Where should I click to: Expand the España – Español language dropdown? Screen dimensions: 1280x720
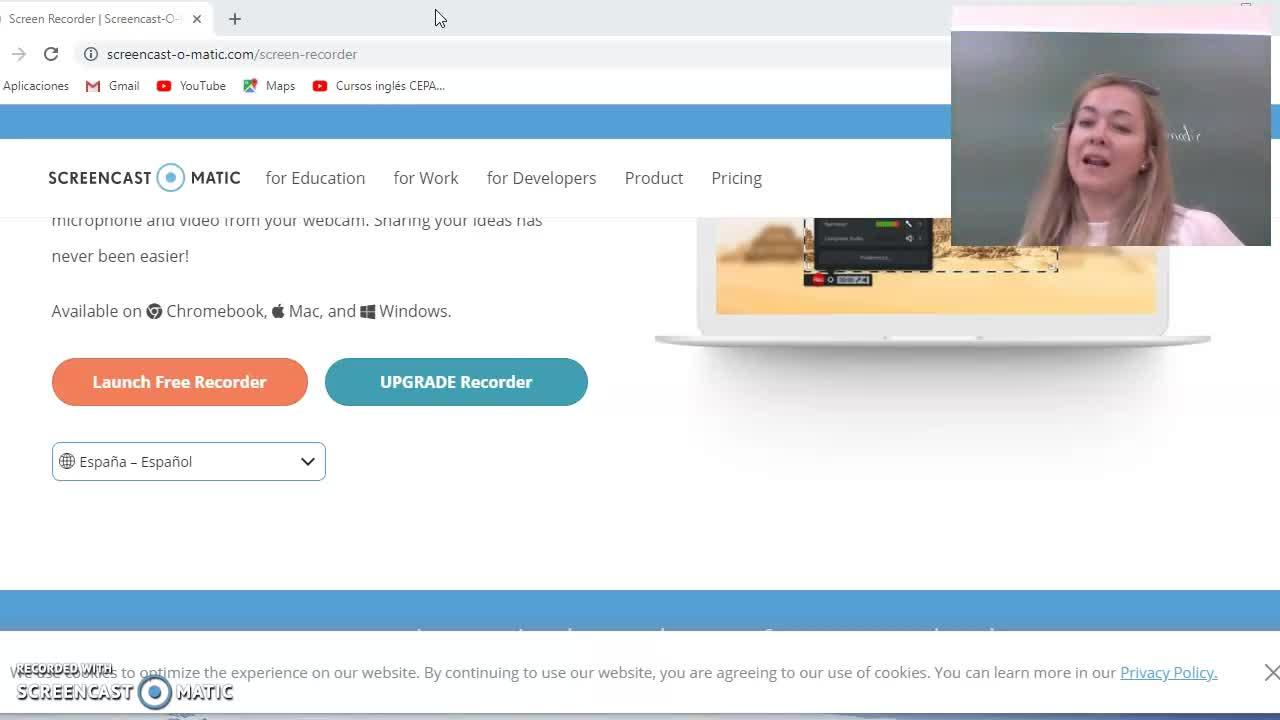(189, 462)
